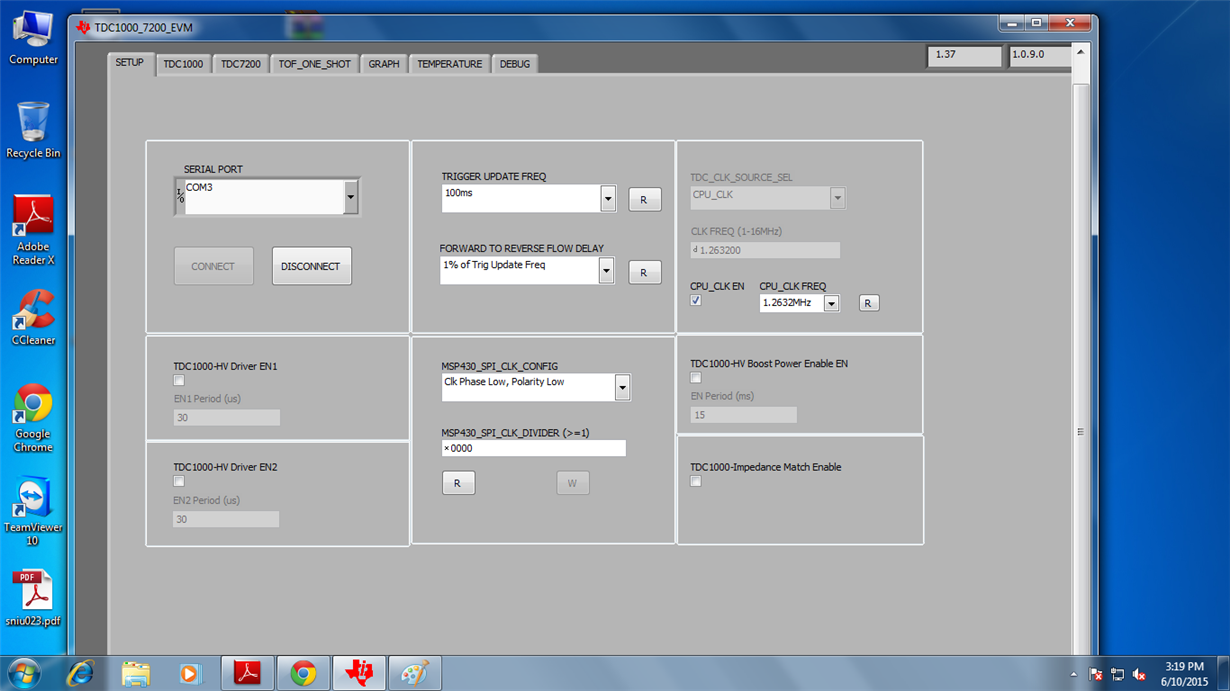Open the TDC_CLK_SOURCE_SEL dropdown
This screenshot has height=691, width=1230.
837,198
